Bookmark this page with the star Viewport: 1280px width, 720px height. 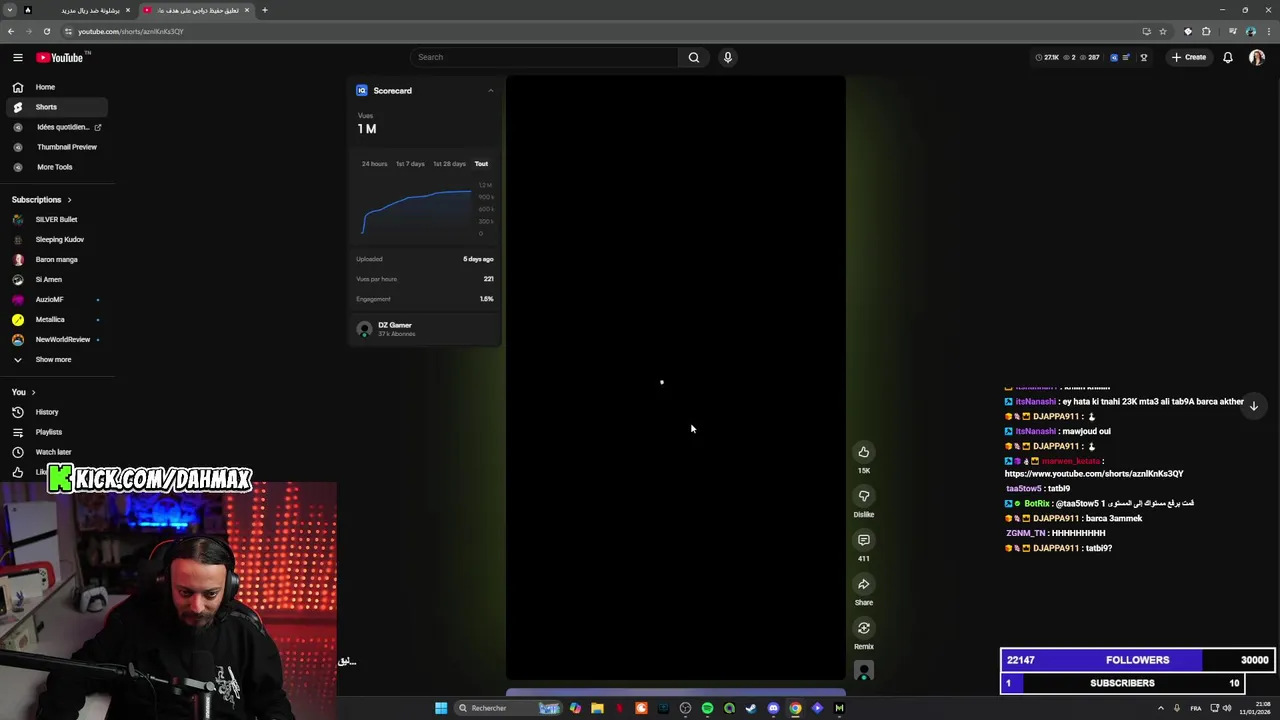pos(1162,31)
